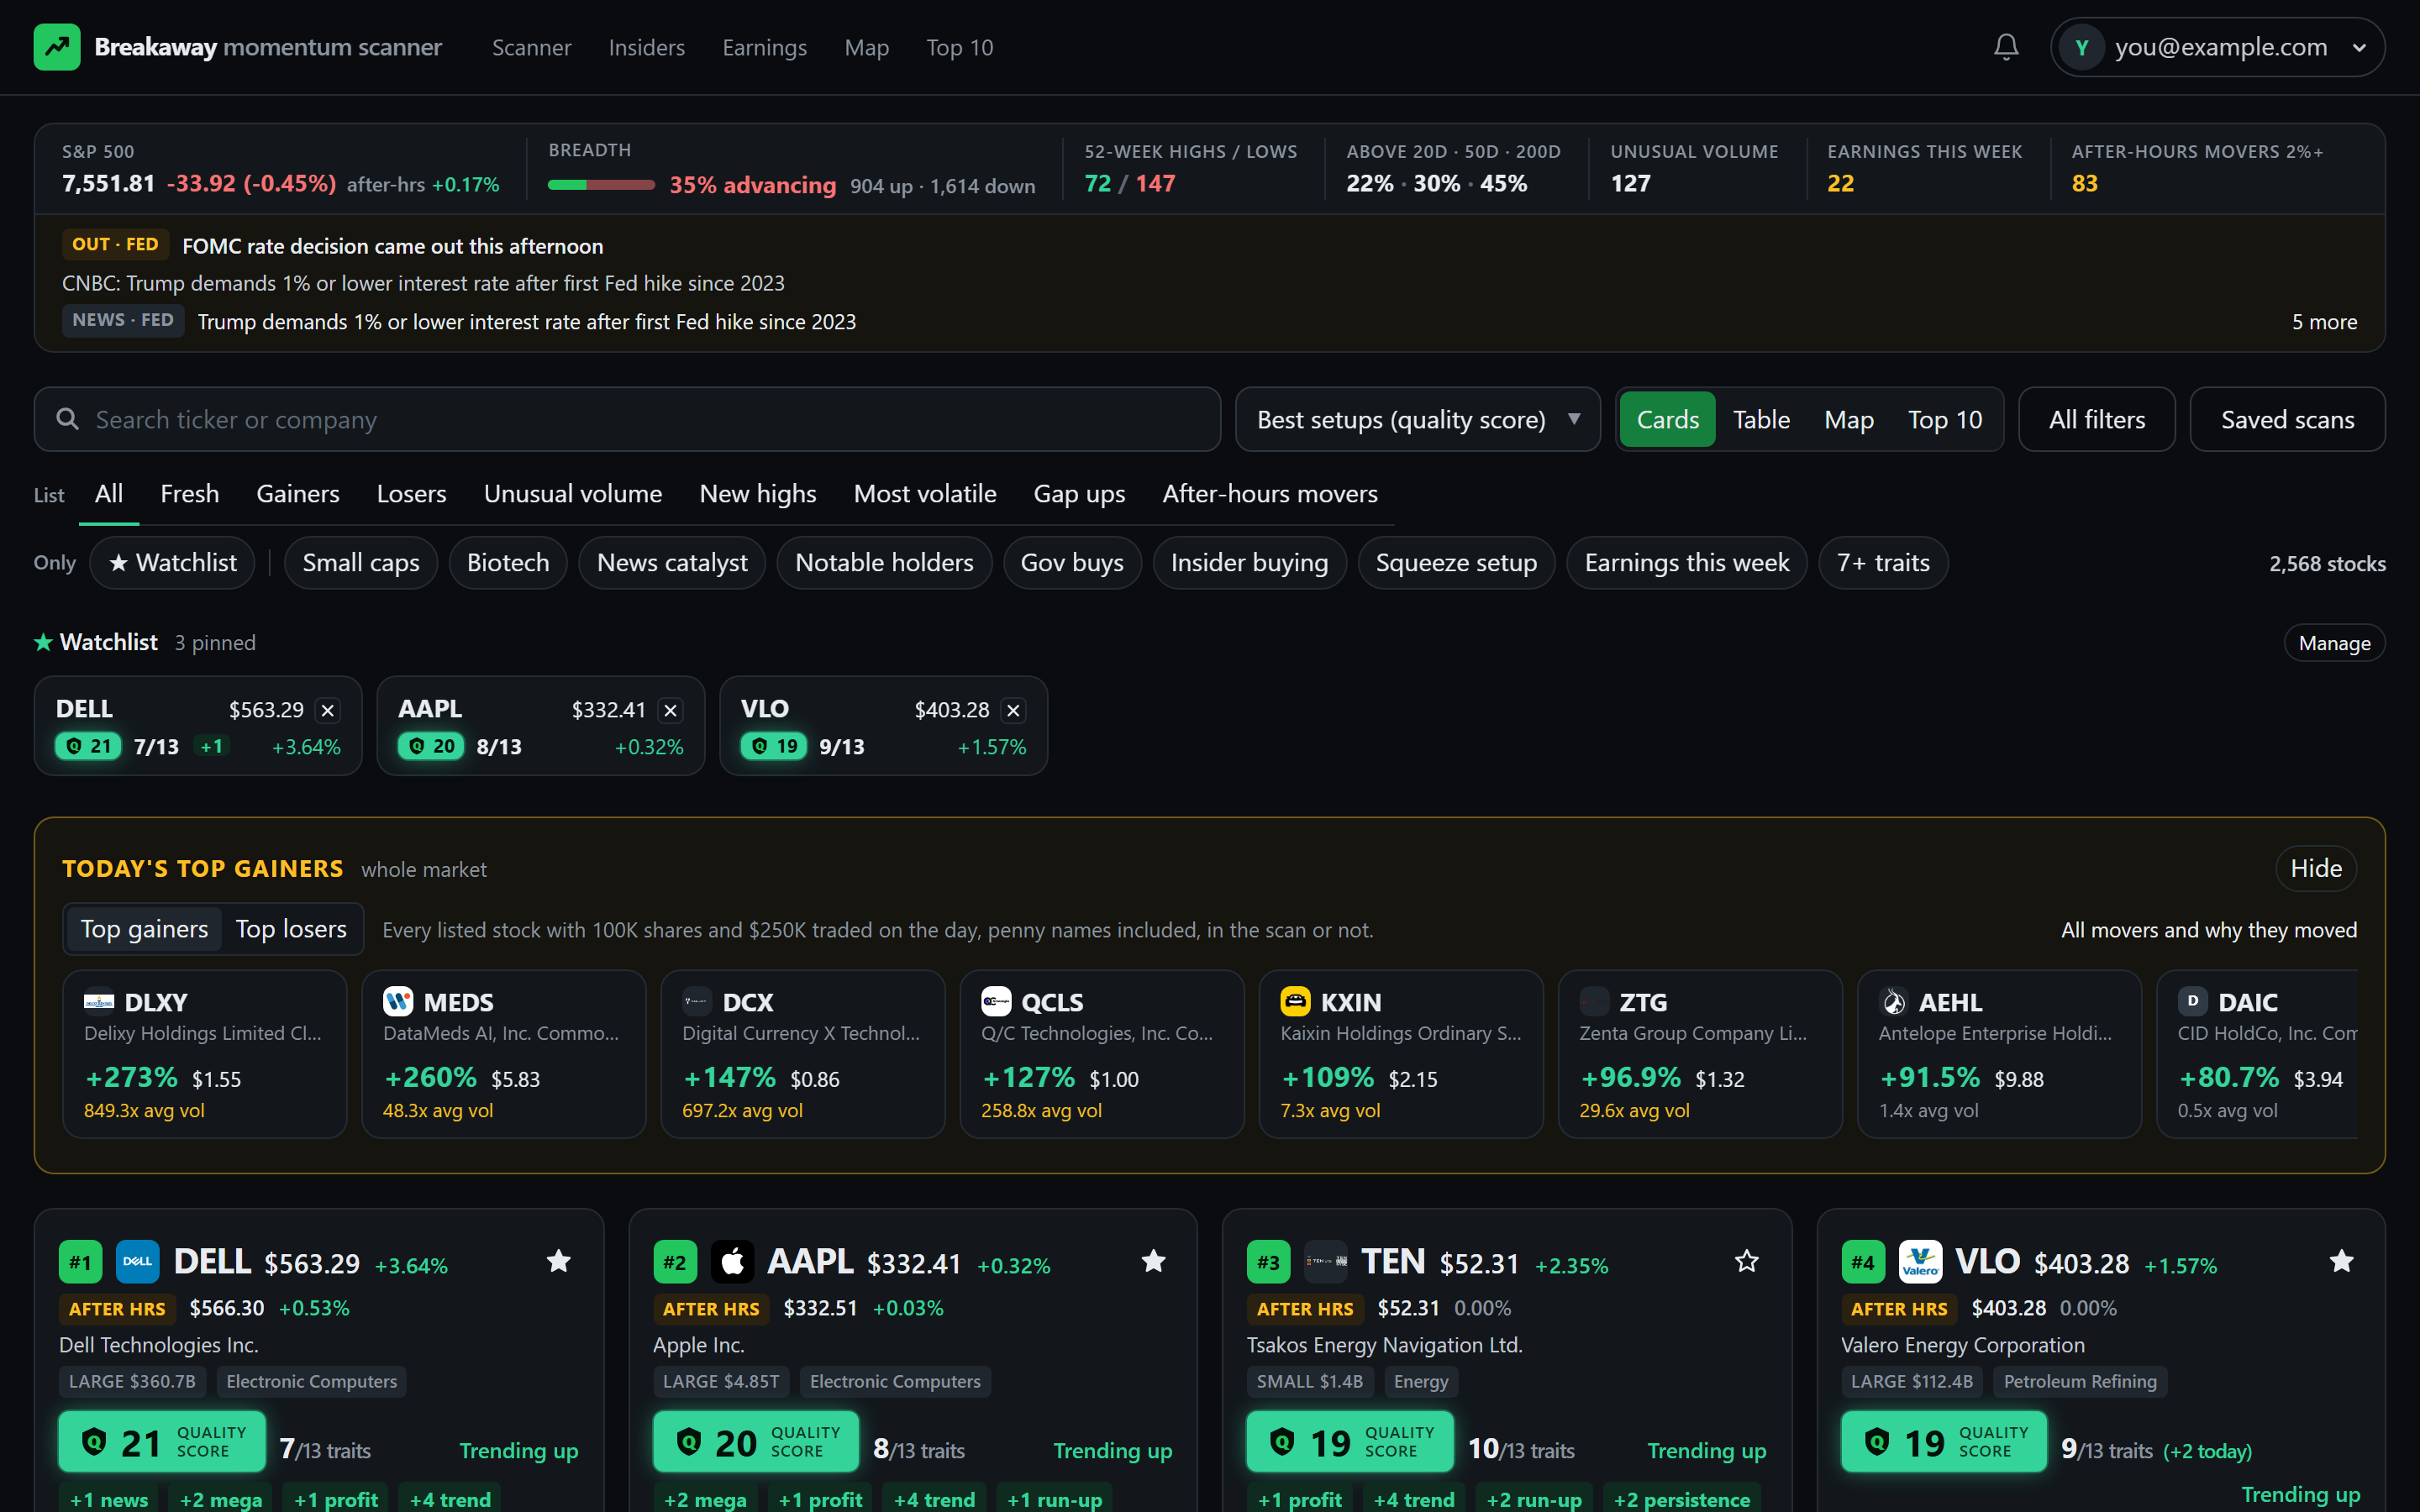Click the Valero logo on card #4
The height and width of the screenshot is (1512, 2420).
[1920, 1262]
